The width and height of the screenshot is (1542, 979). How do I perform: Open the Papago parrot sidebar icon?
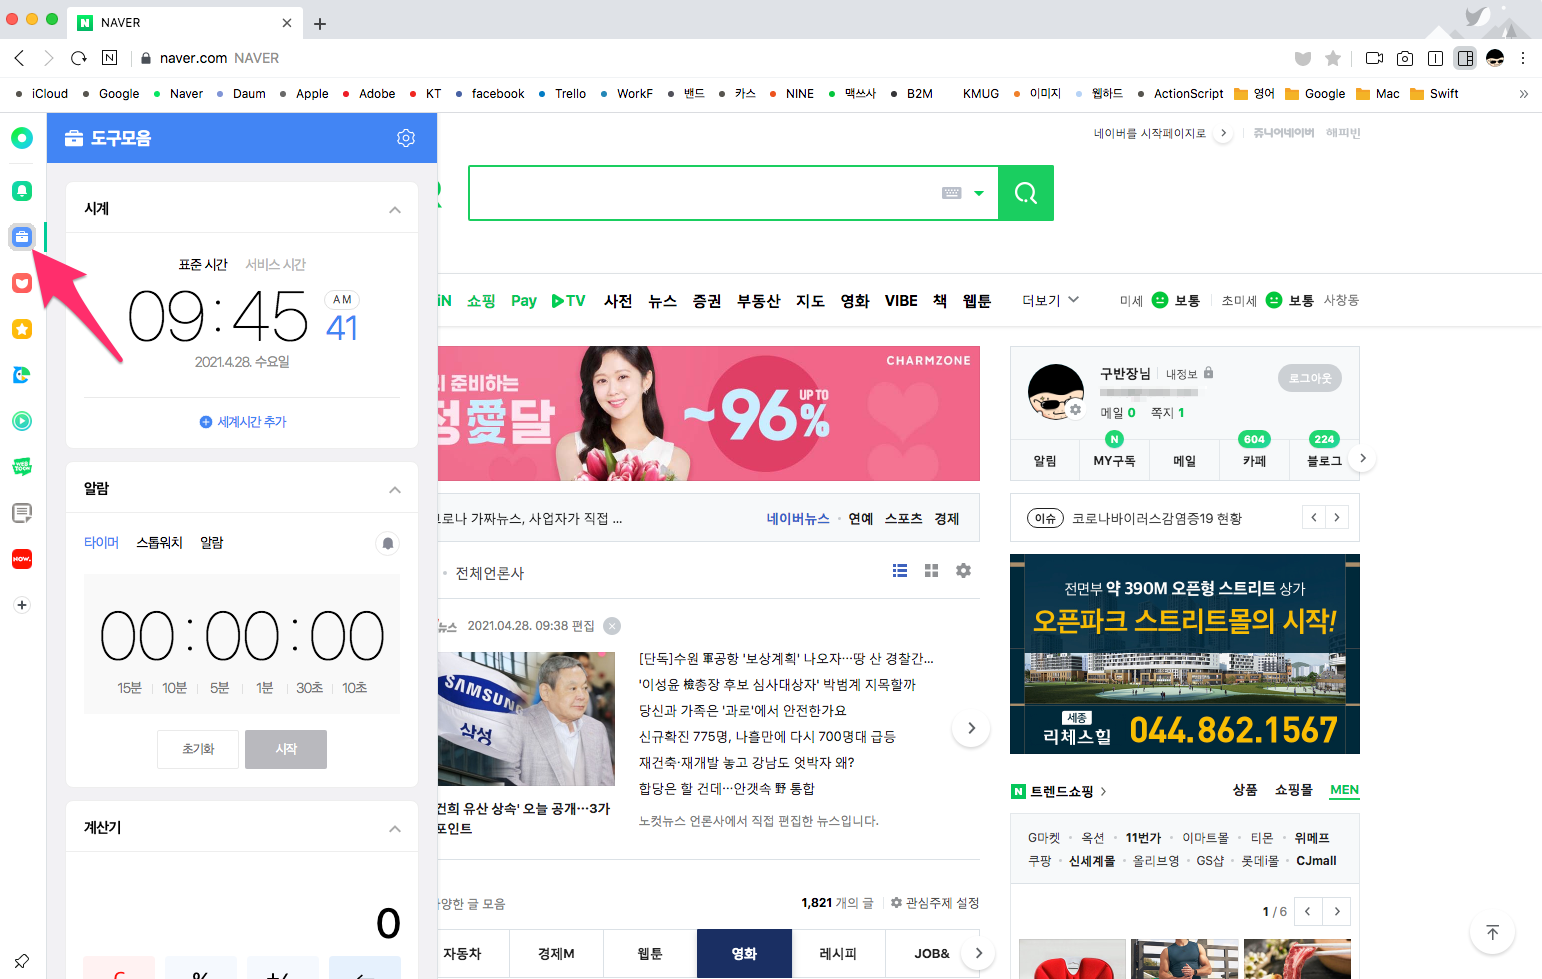pos(22,375)
